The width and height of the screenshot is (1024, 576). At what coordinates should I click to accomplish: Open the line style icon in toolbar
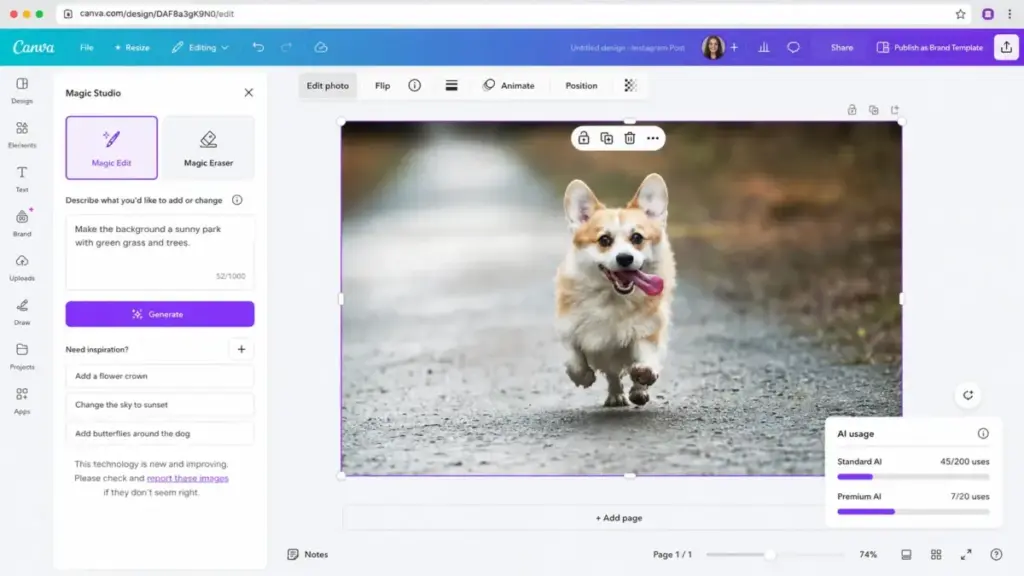[451, 86]
